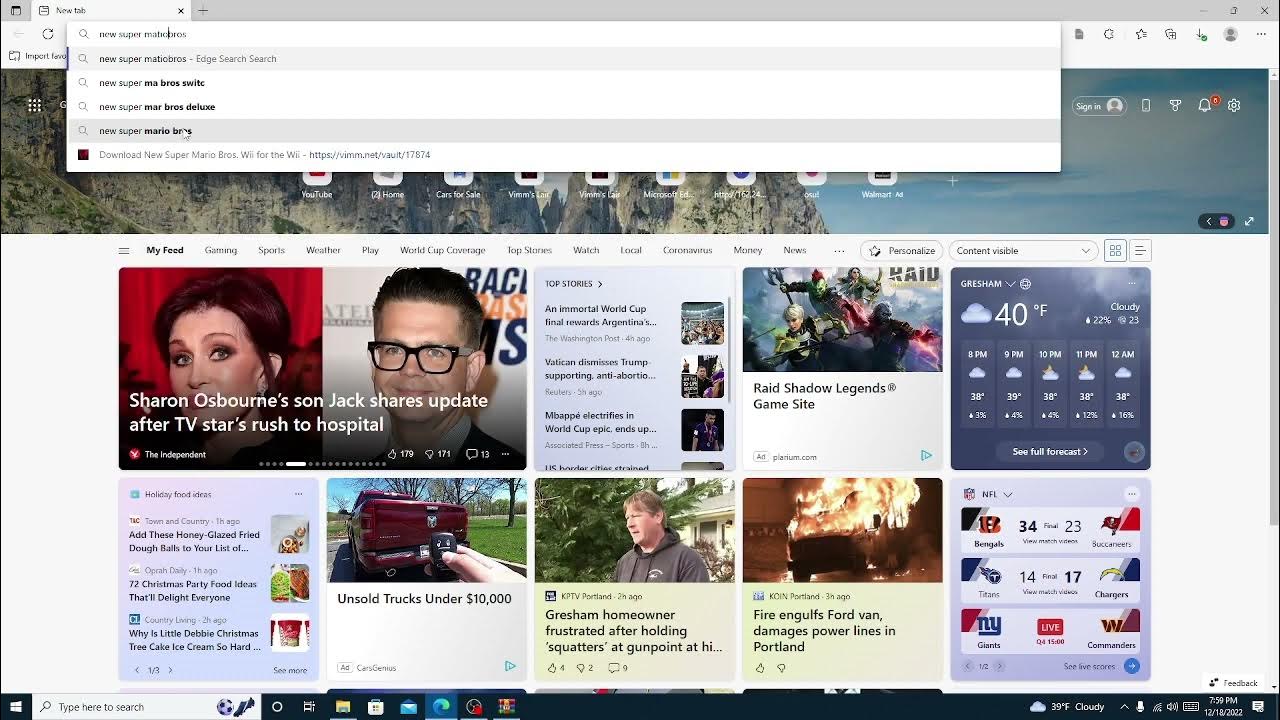This screenshot has height=720, width=1280.
Task: Open the Feedback button
Action: (1234, 683)
